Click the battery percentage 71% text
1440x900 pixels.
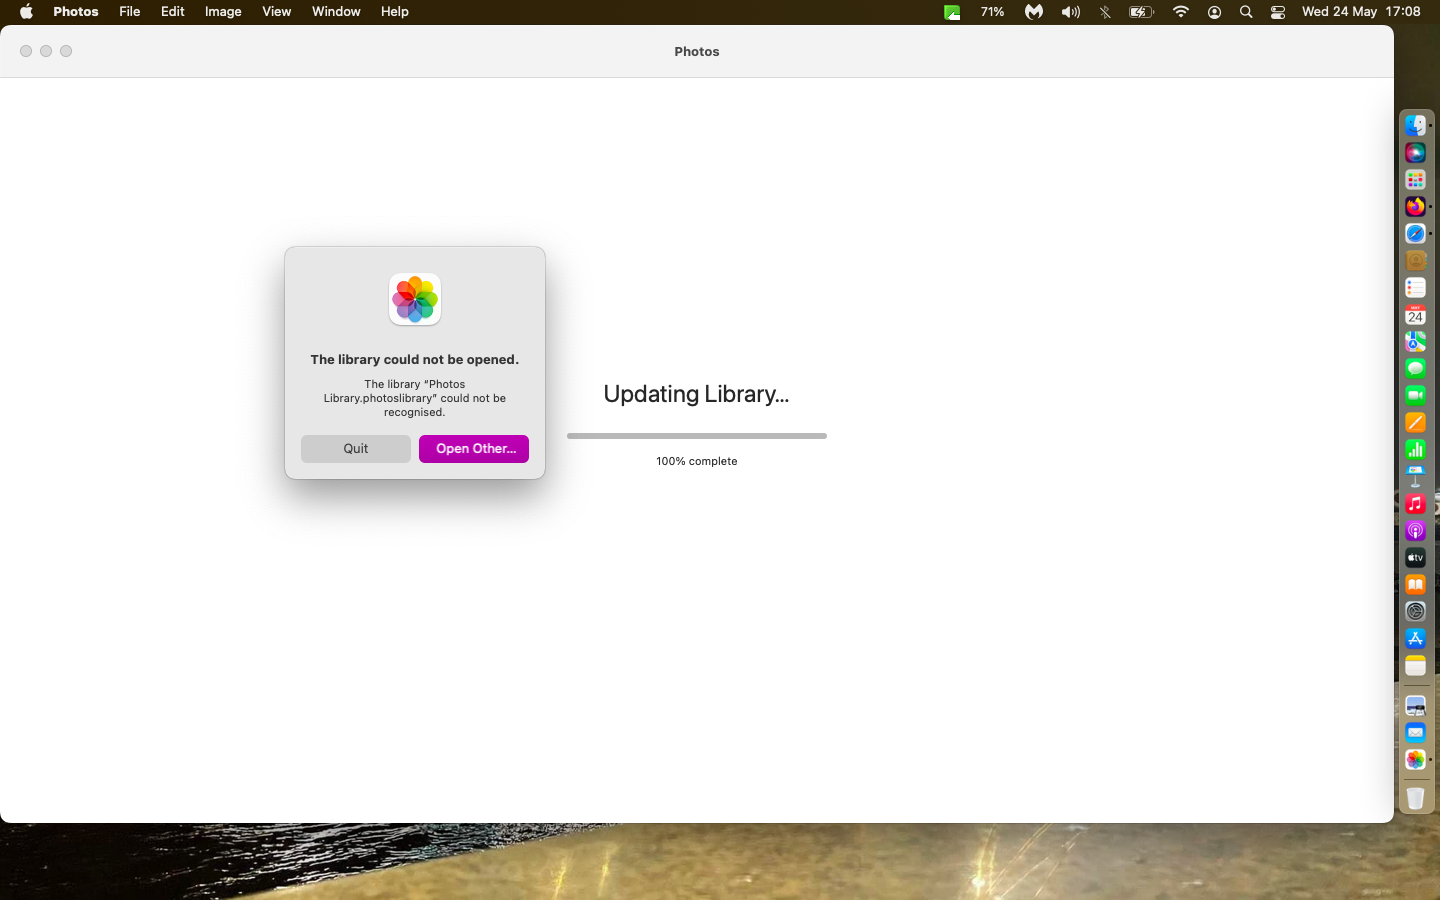(992, 12)
